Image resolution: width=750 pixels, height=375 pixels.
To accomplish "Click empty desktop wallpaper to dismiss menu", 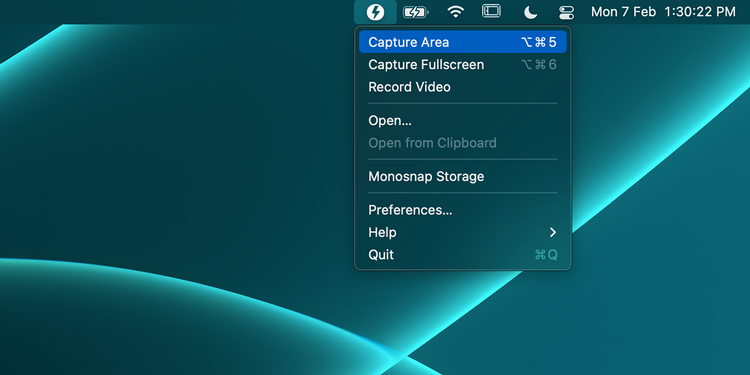I will pyautogui.click(x=167, y=167).
